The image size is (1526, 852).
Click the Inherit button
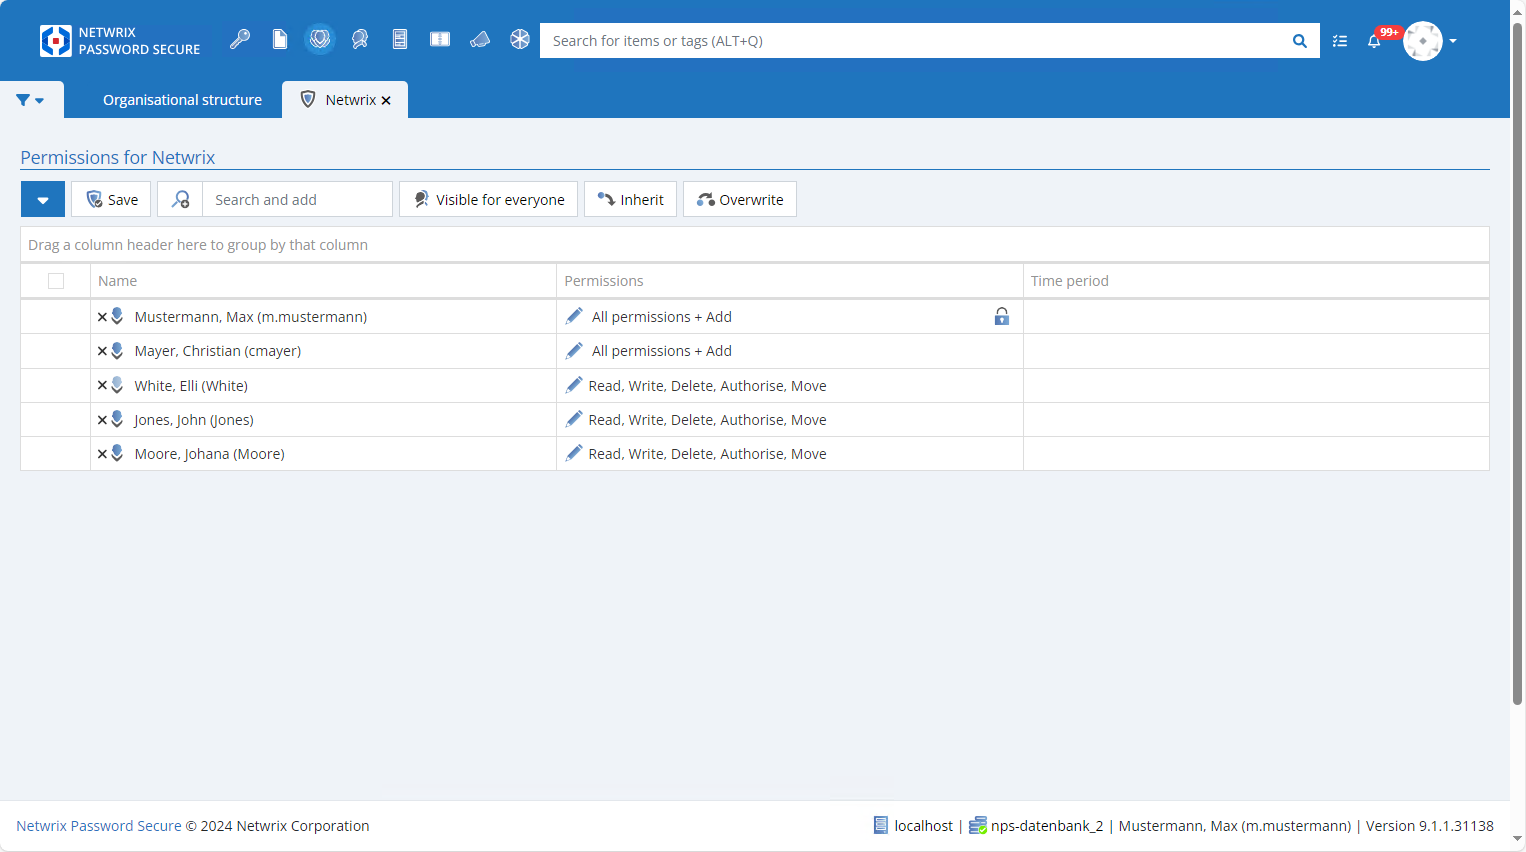point(630,199)
